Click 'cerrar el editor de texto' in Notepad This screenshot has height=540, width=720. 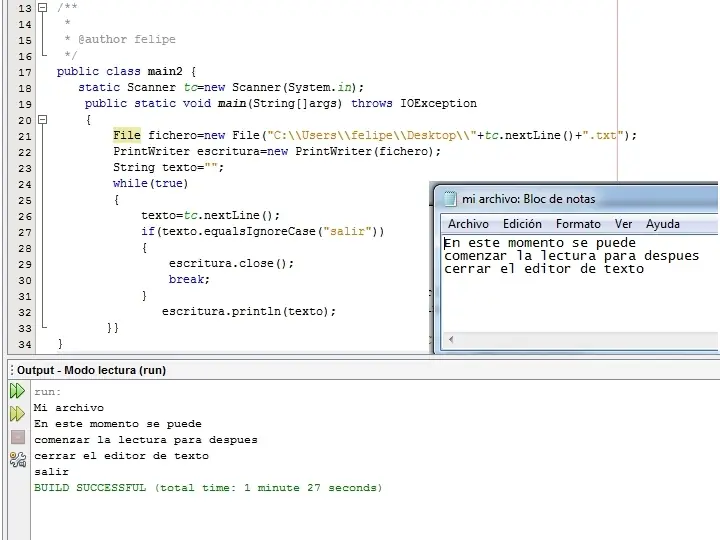[x=544, y=269]
